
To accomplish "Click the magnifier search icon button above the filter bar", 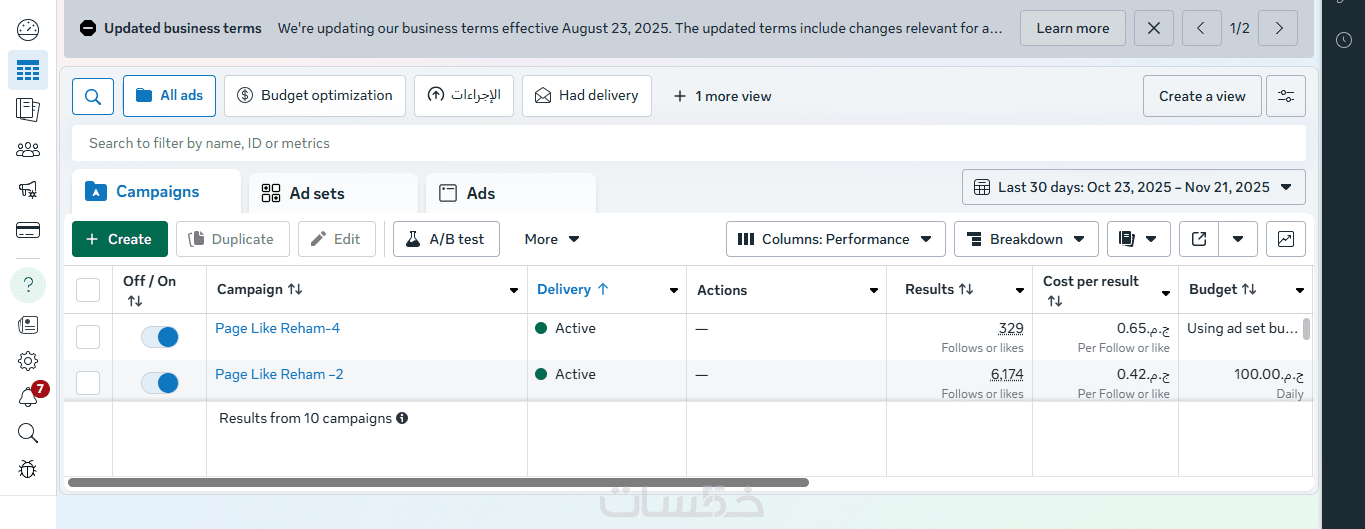I will 92,96.
